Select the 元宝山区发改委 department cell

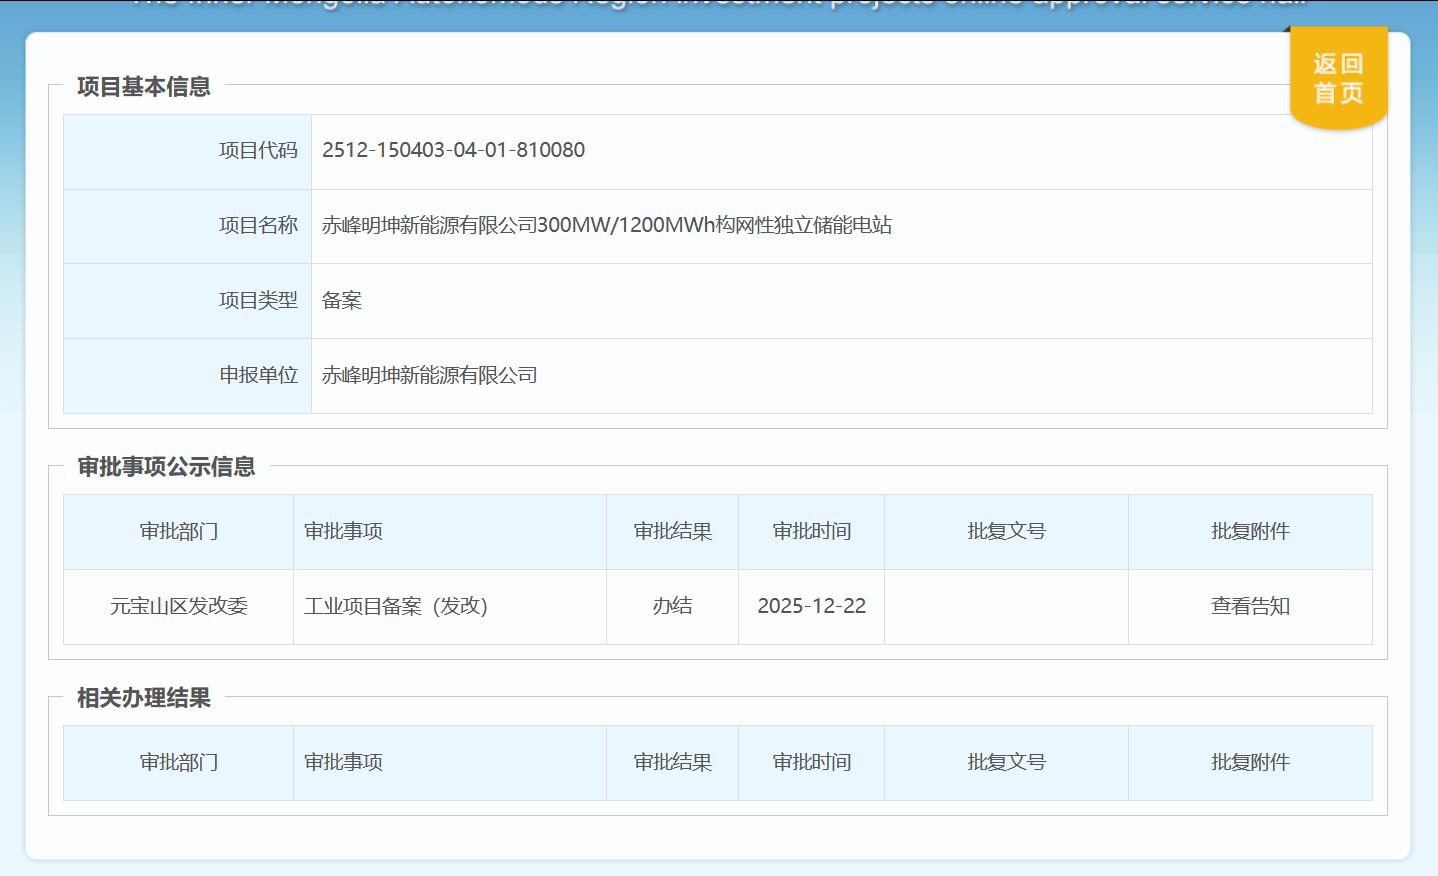point(178,606)
